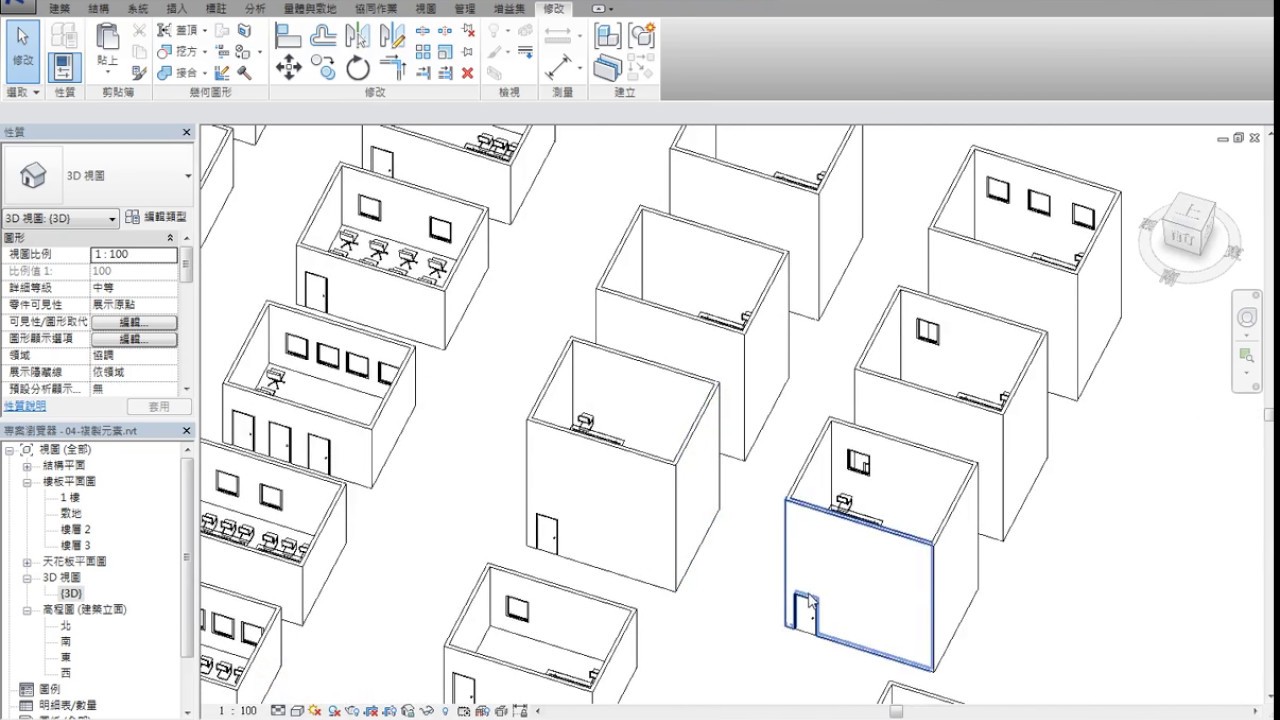
Task: Select the Move tool
Action: pyautogui.click(x=289, y=67)
